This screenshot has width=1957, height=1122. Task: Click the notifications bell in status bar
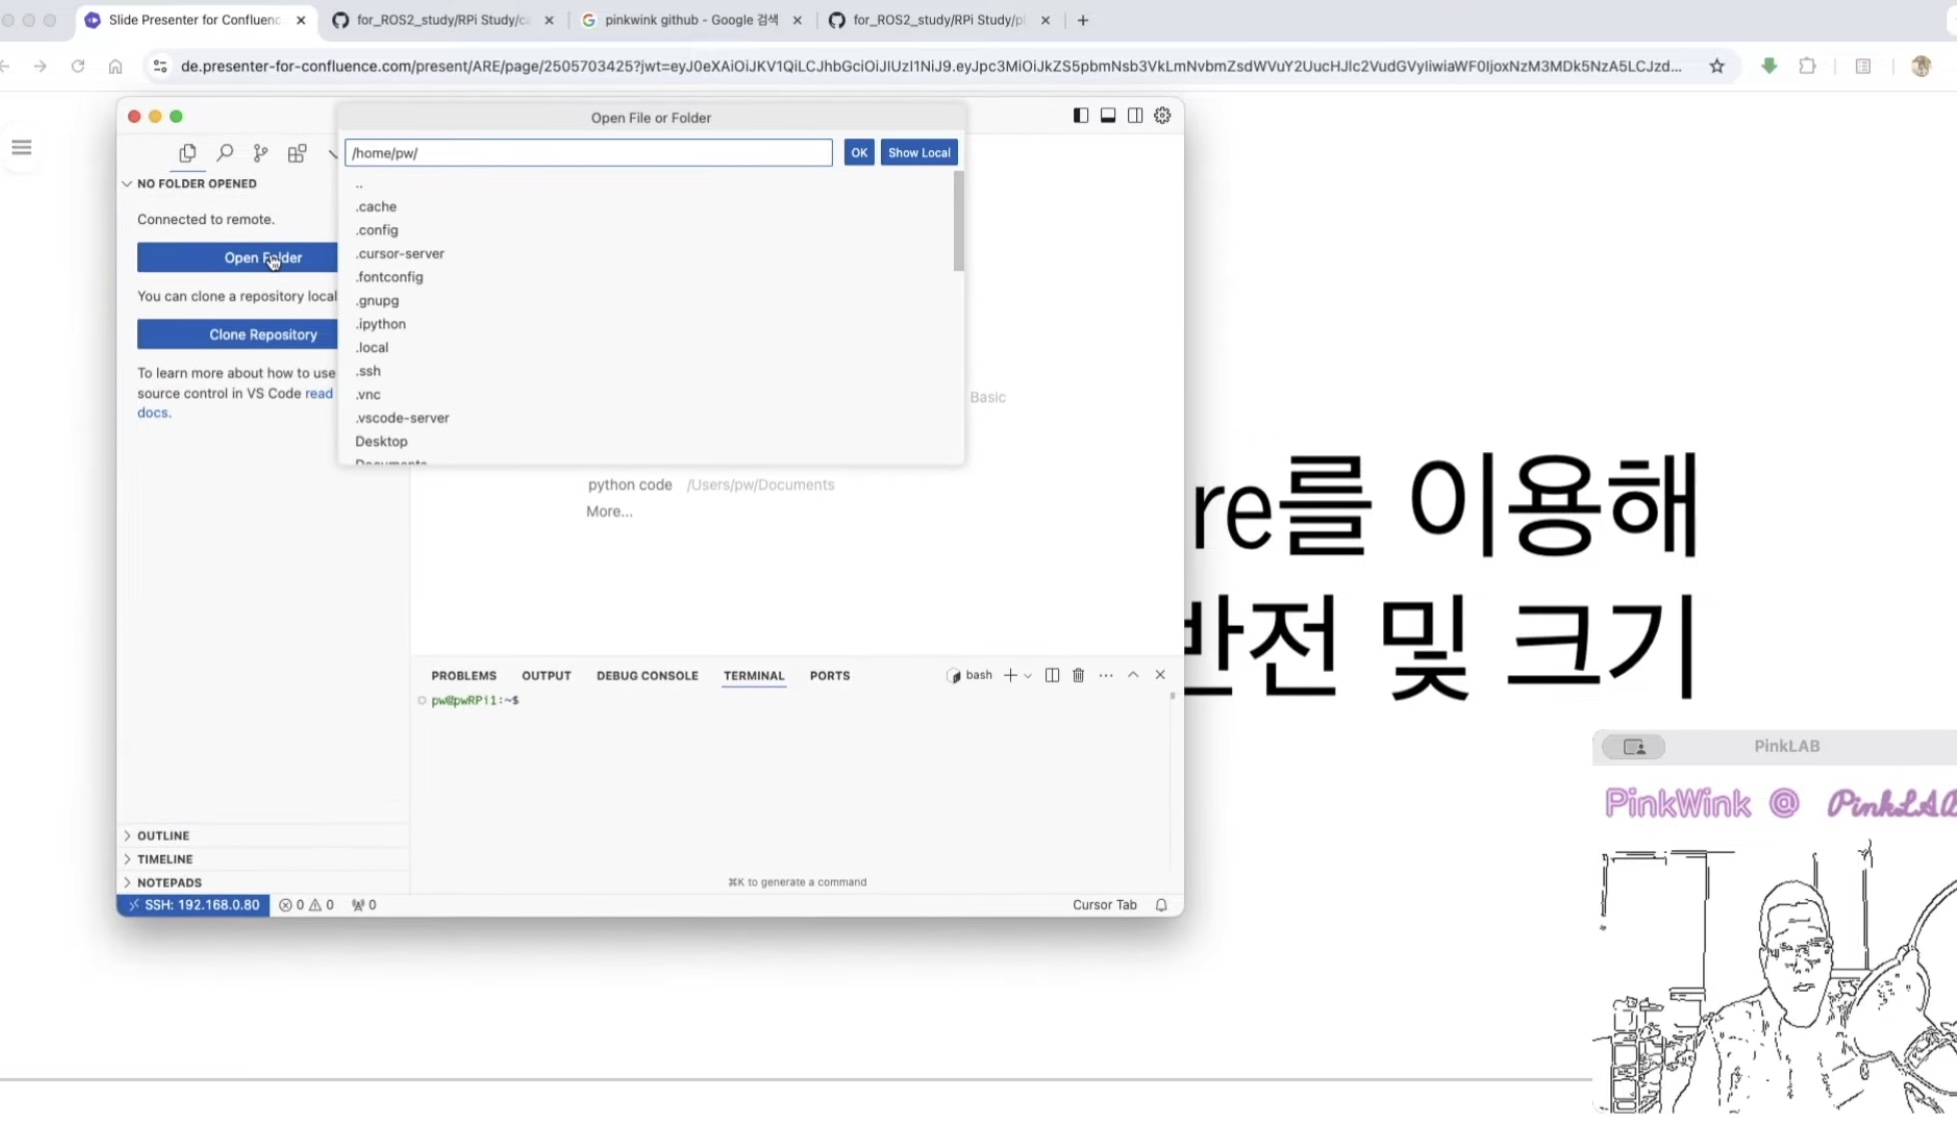click(1161, 905)
